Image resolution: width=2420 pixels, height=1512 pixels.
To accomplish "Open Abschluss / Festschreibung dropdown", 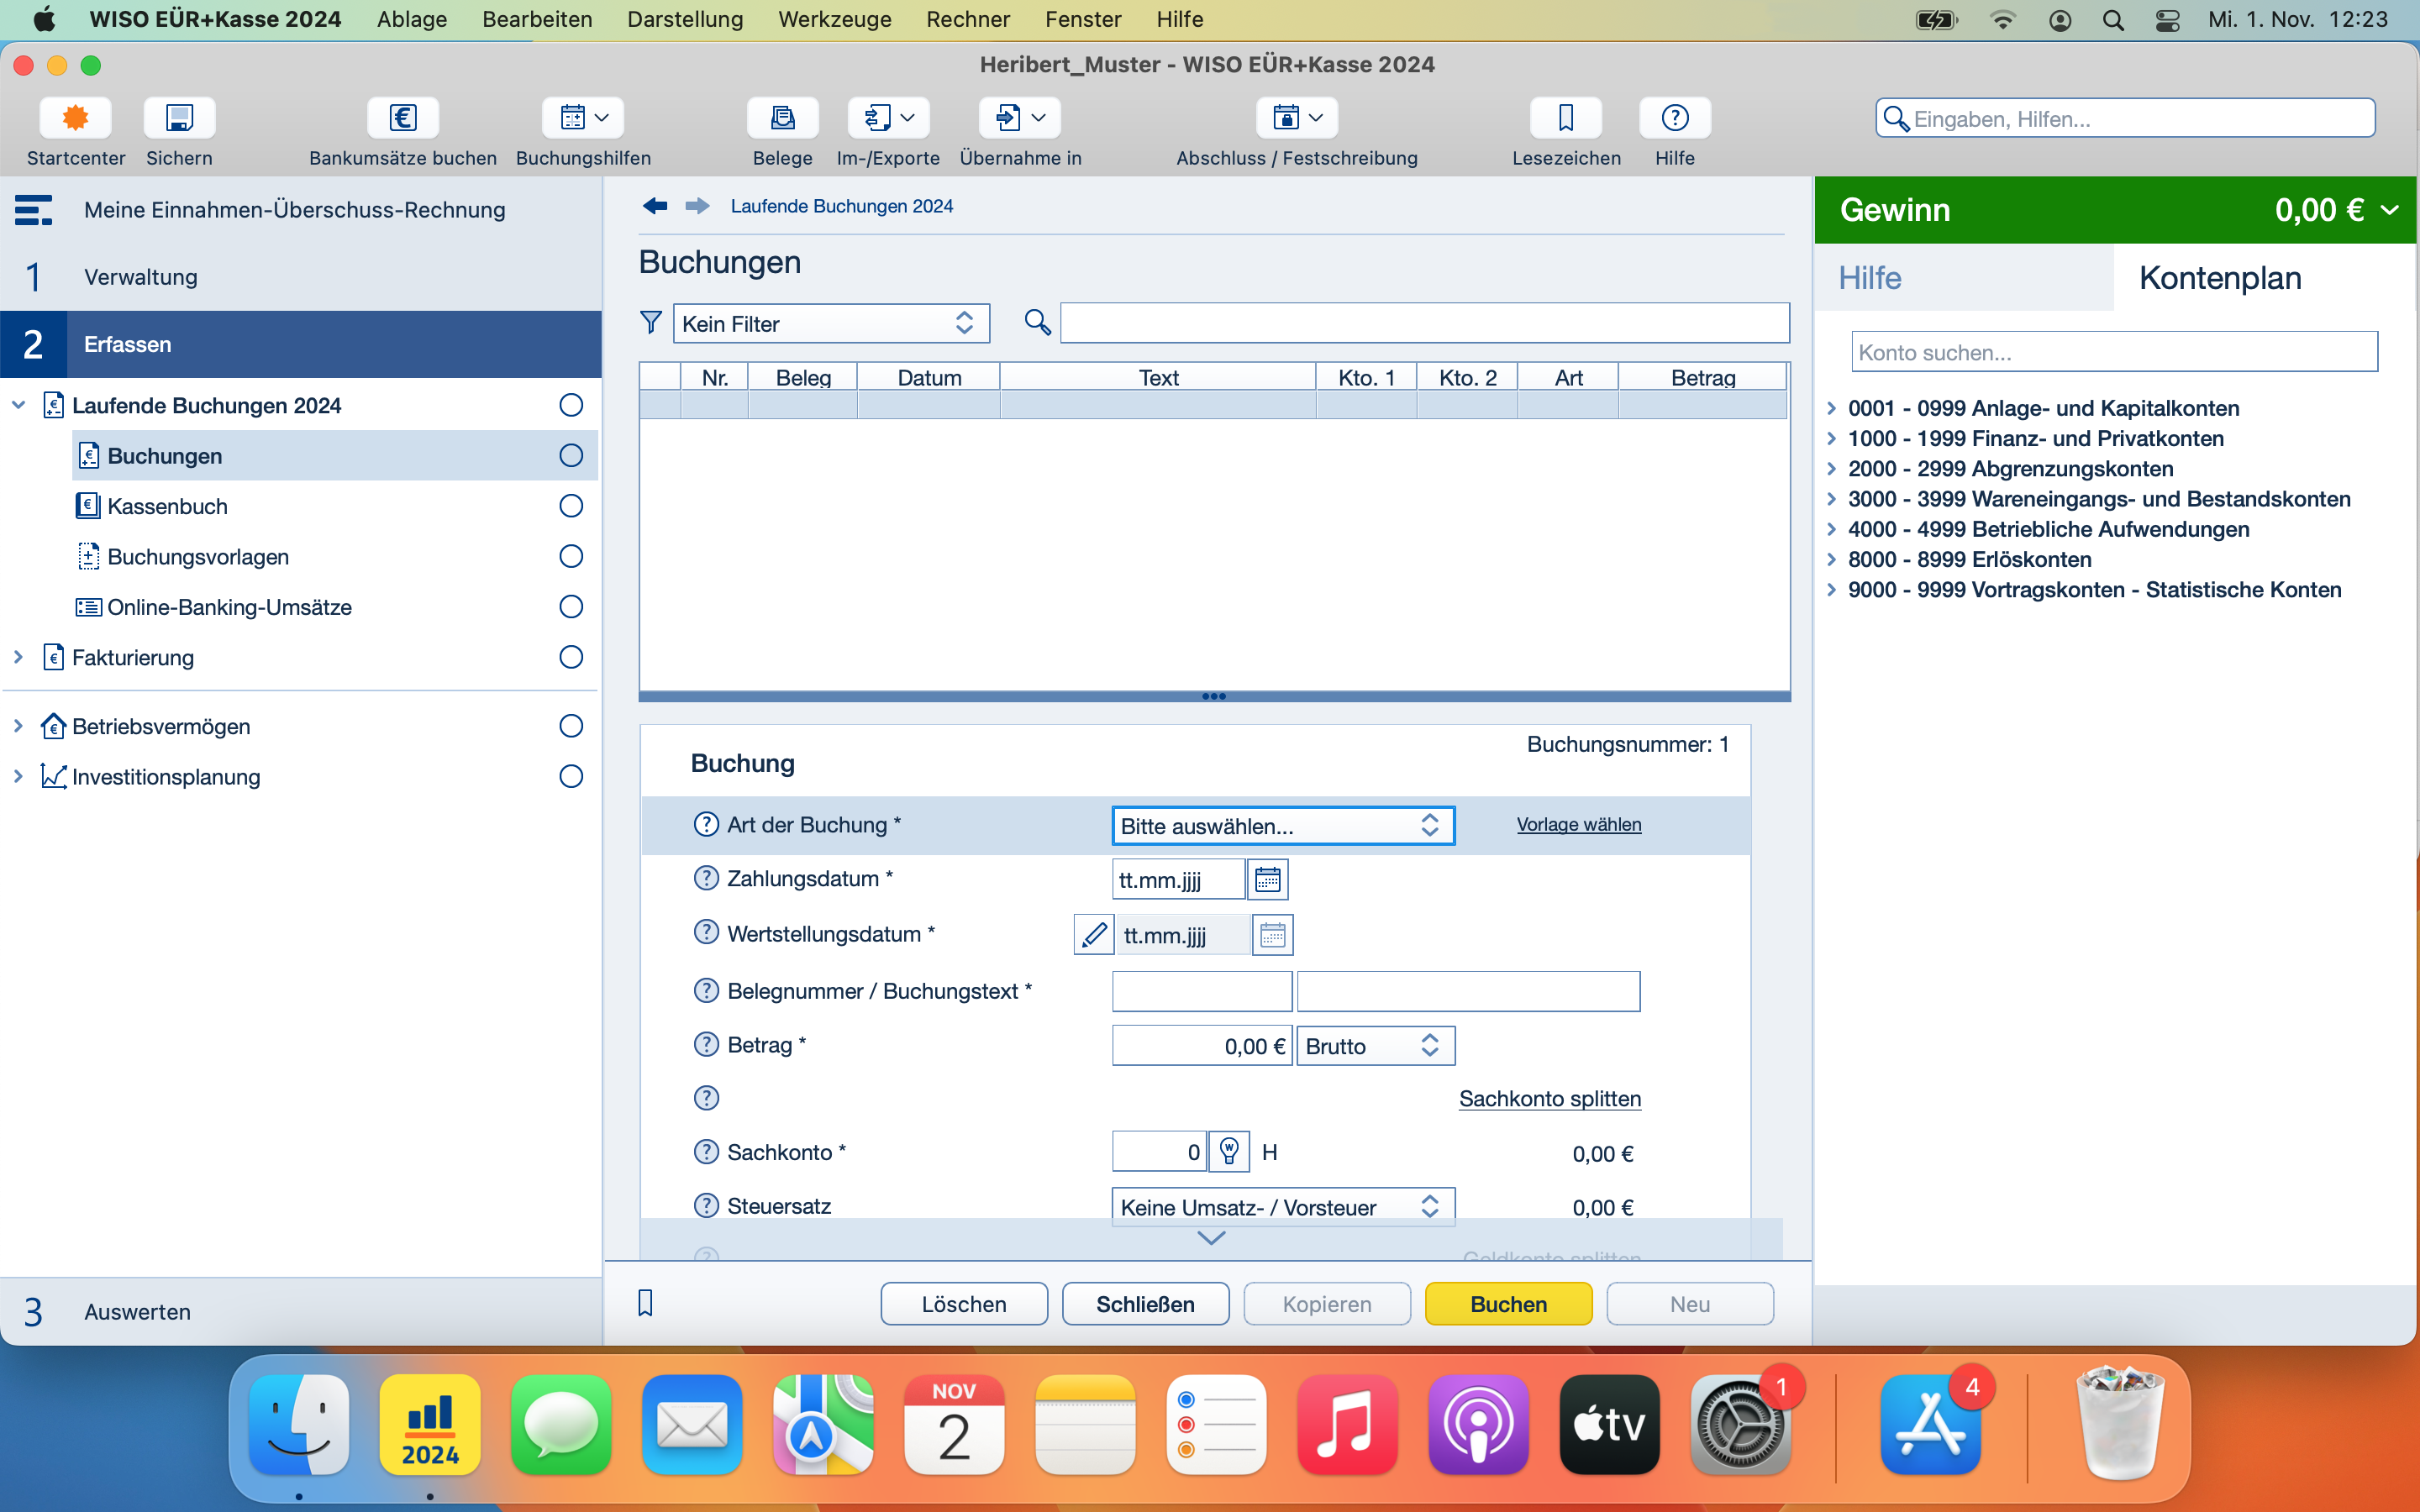I will click(1298, 118).
